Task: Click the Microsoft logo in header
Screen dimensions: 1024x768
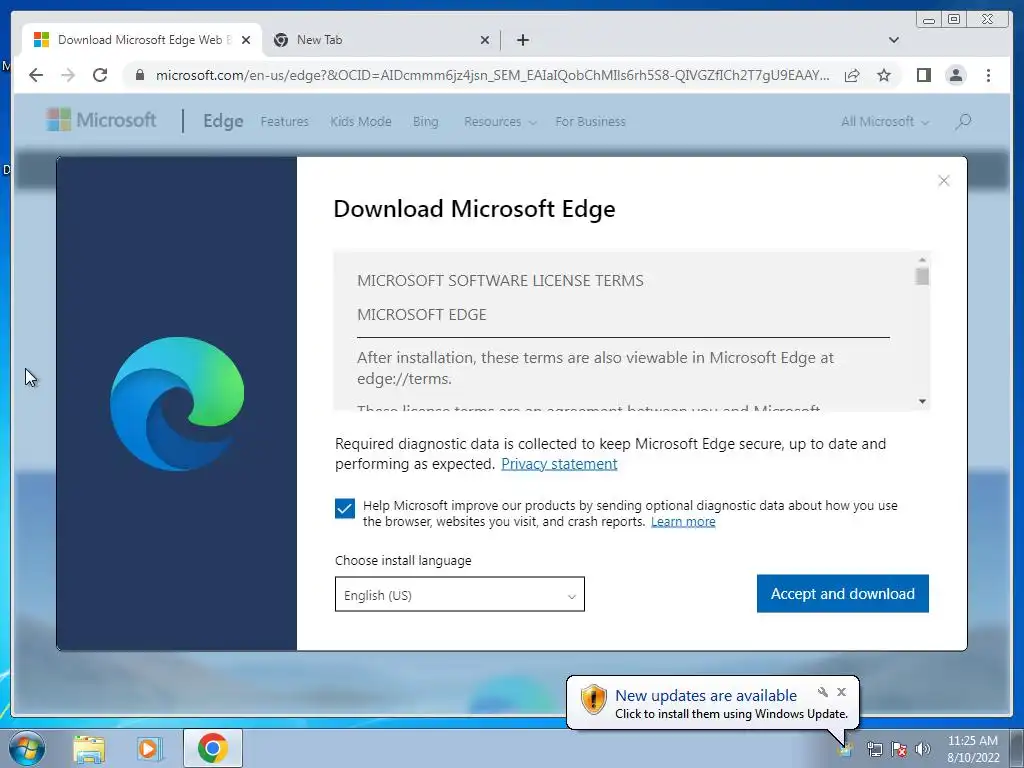Action: [x=101, y=120]
